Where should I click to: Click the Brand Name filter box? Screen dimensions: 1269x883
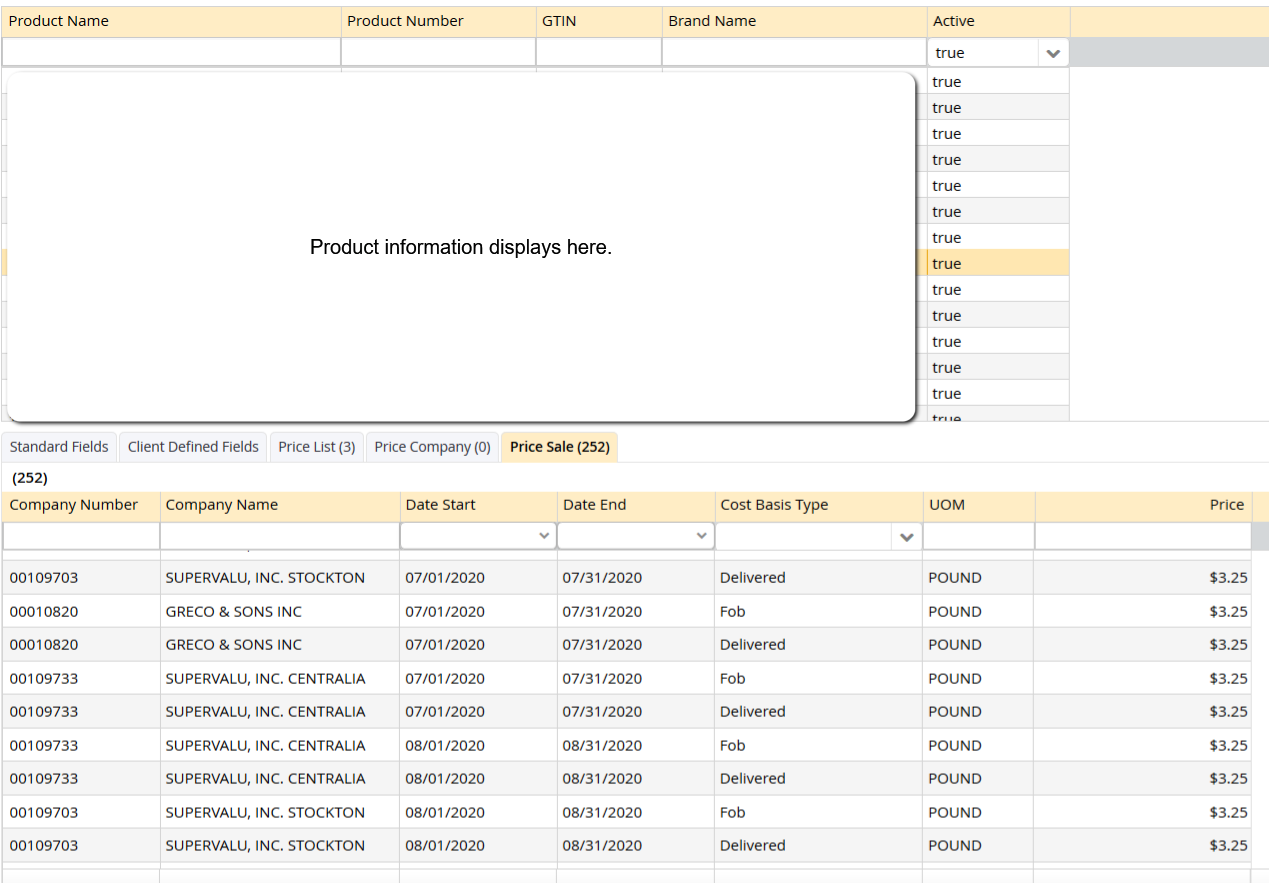point(794,53)
